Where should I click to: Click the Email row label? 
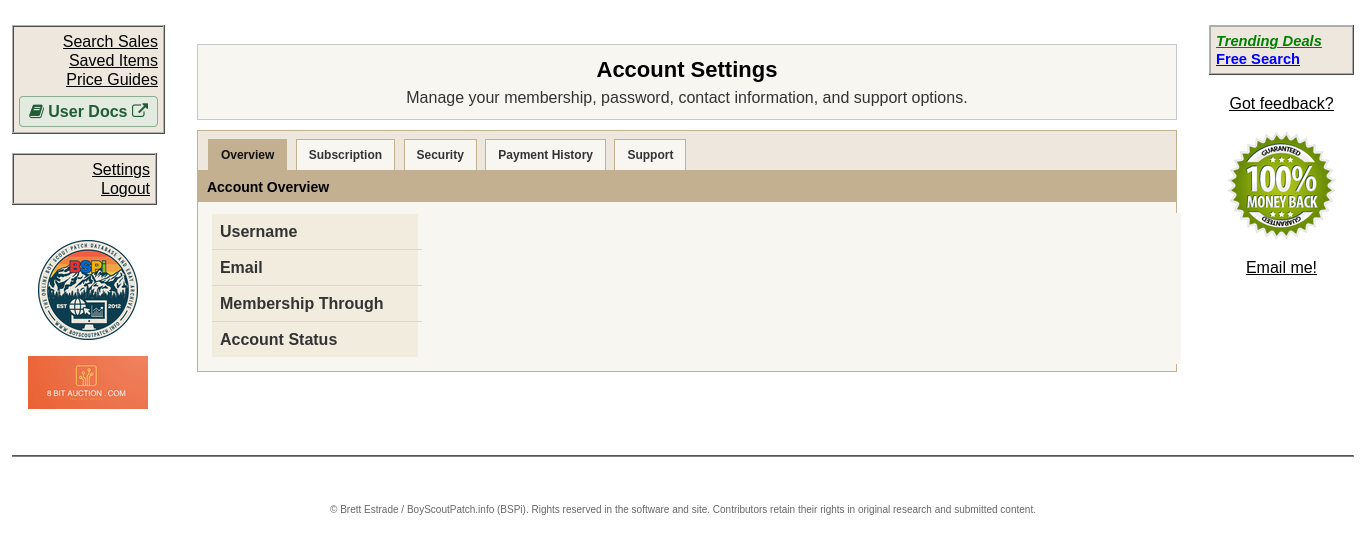pos(241,267)
